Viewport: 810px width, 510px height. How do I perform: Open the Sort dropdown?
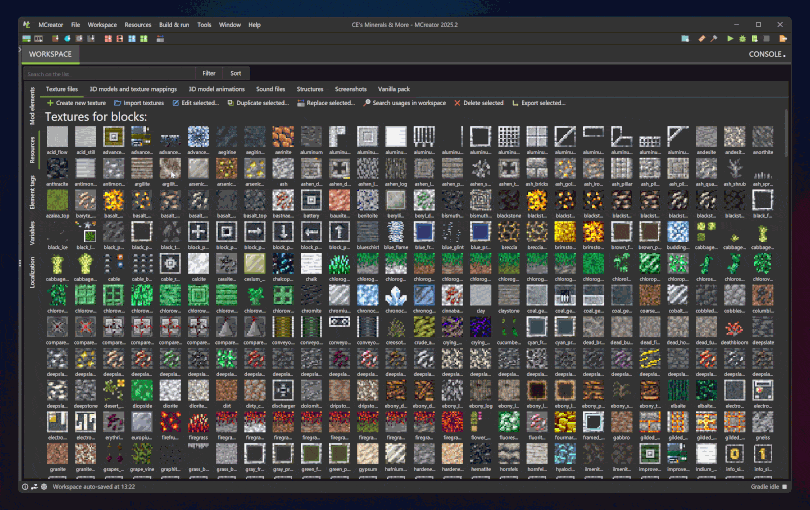click(236, 73)
